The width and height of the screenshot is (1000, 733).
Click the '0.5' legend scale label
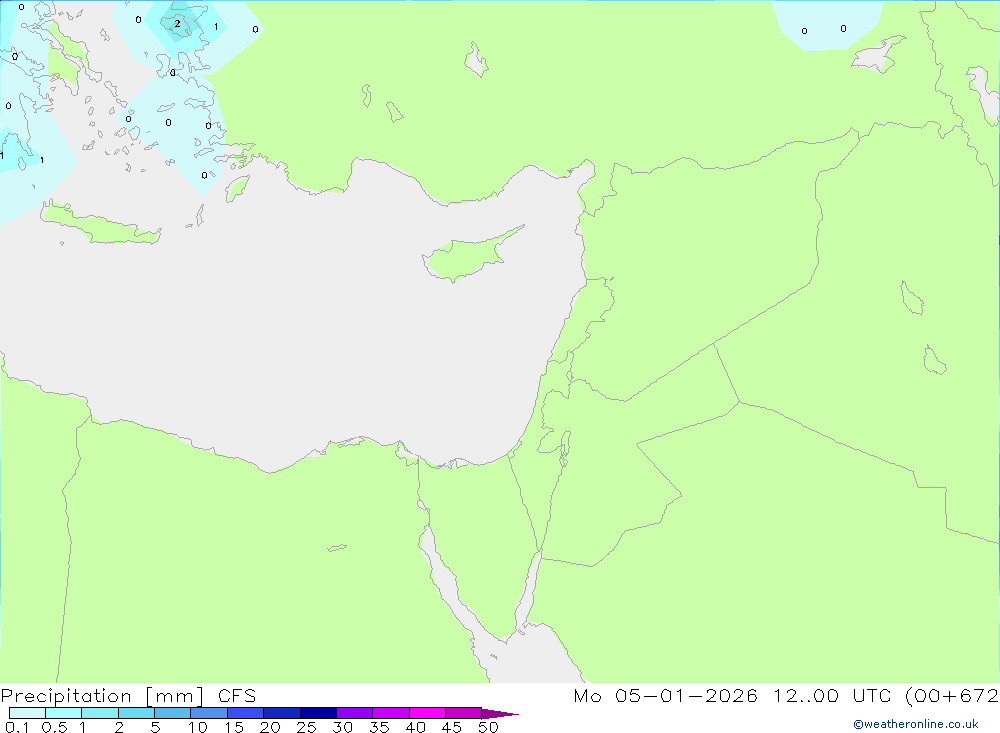[x=54, y=727]
